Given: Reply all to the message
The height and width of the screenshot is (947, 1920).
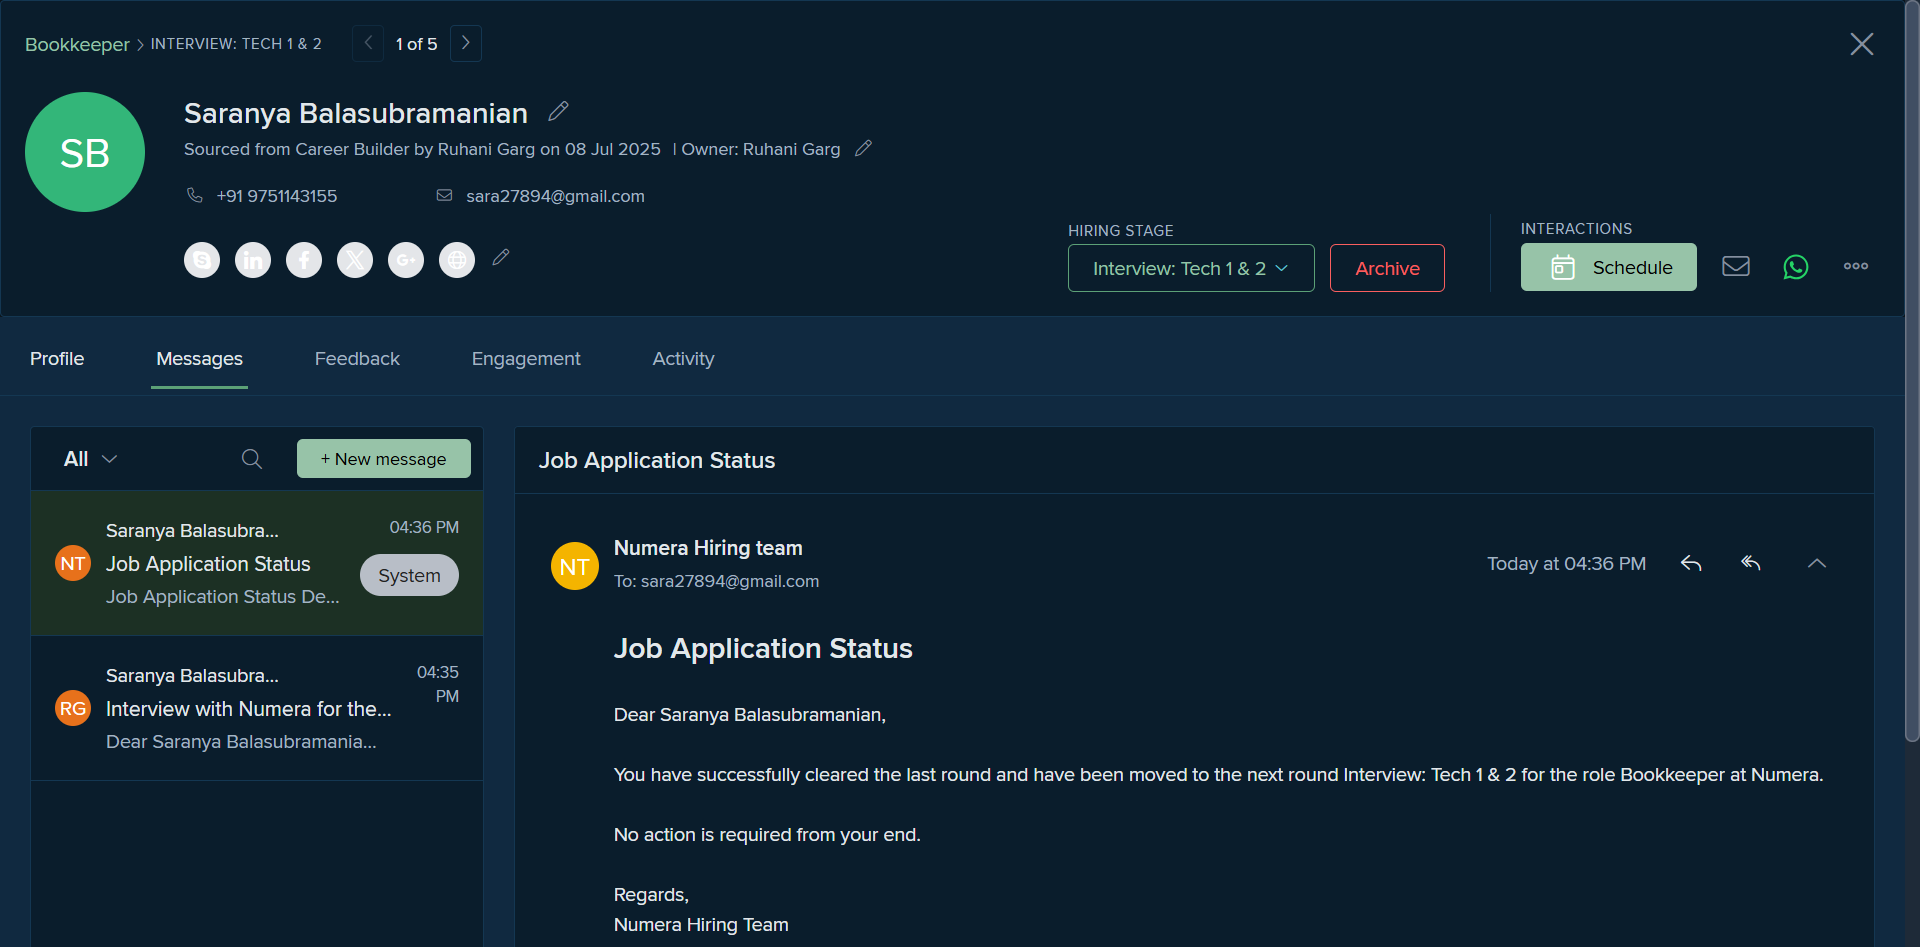Looking at the screenshot, I should tap(1751, 563).
